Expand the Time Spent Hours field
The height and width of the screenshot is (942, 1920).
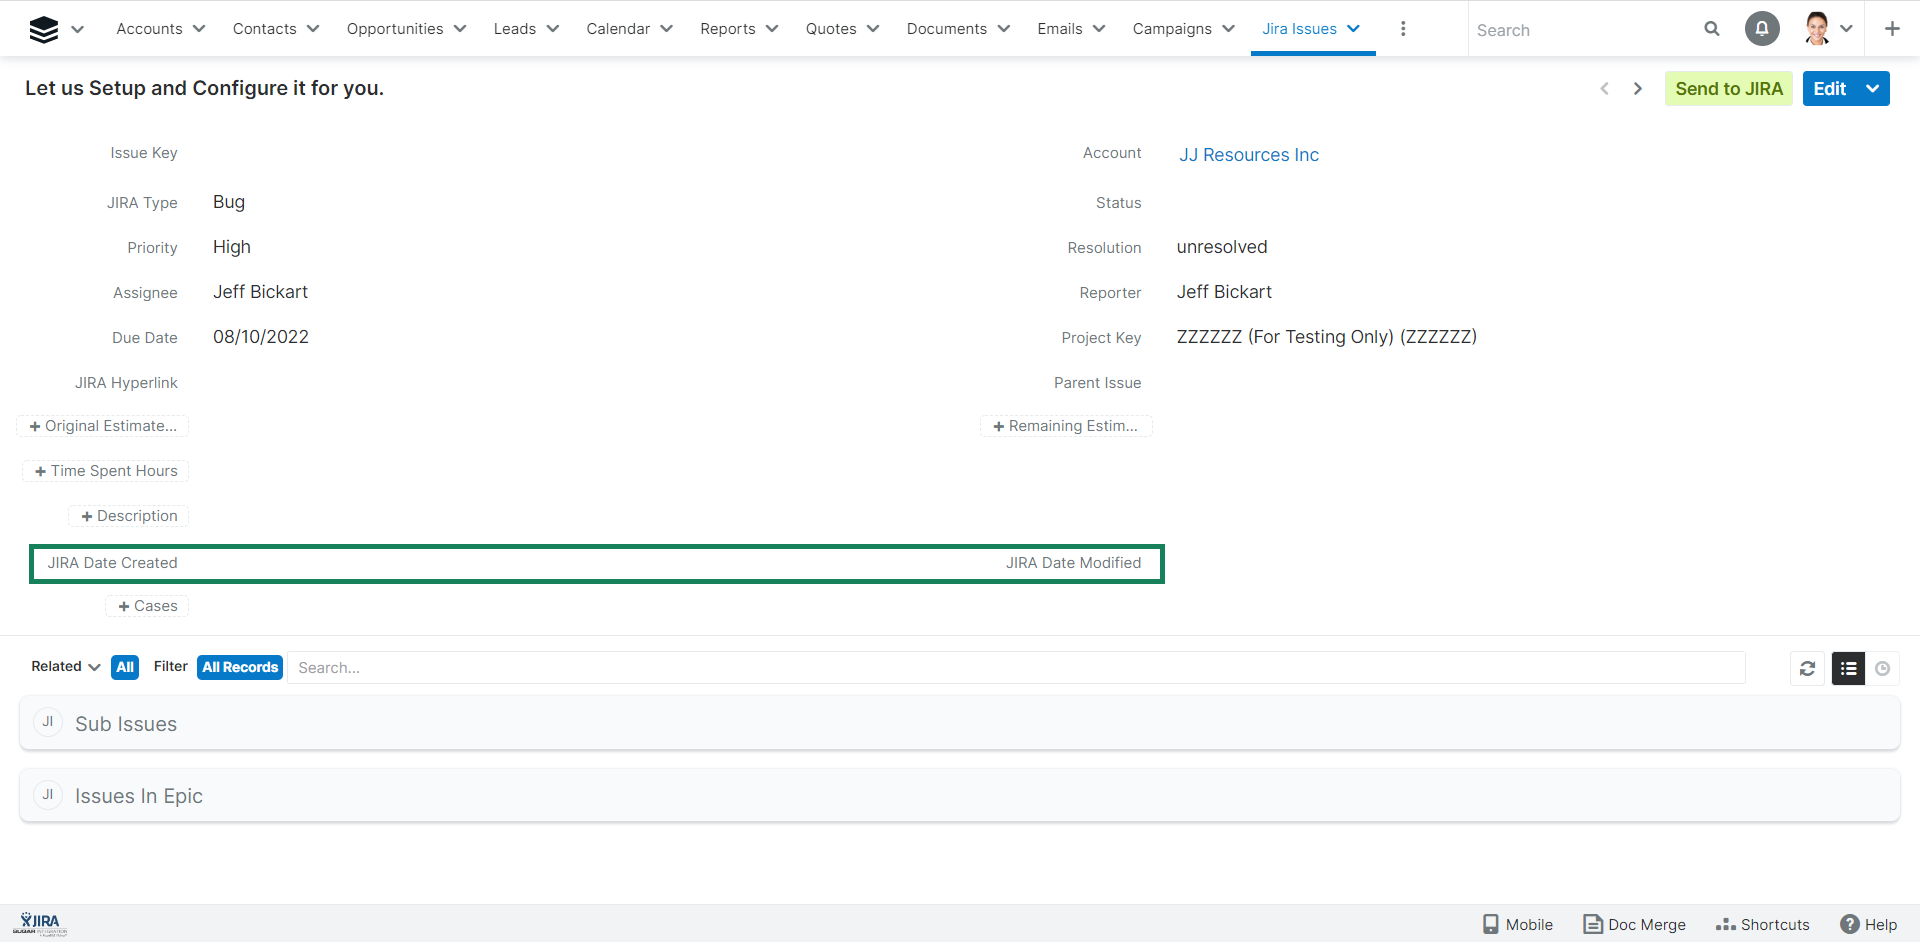(x=106, y=471)
